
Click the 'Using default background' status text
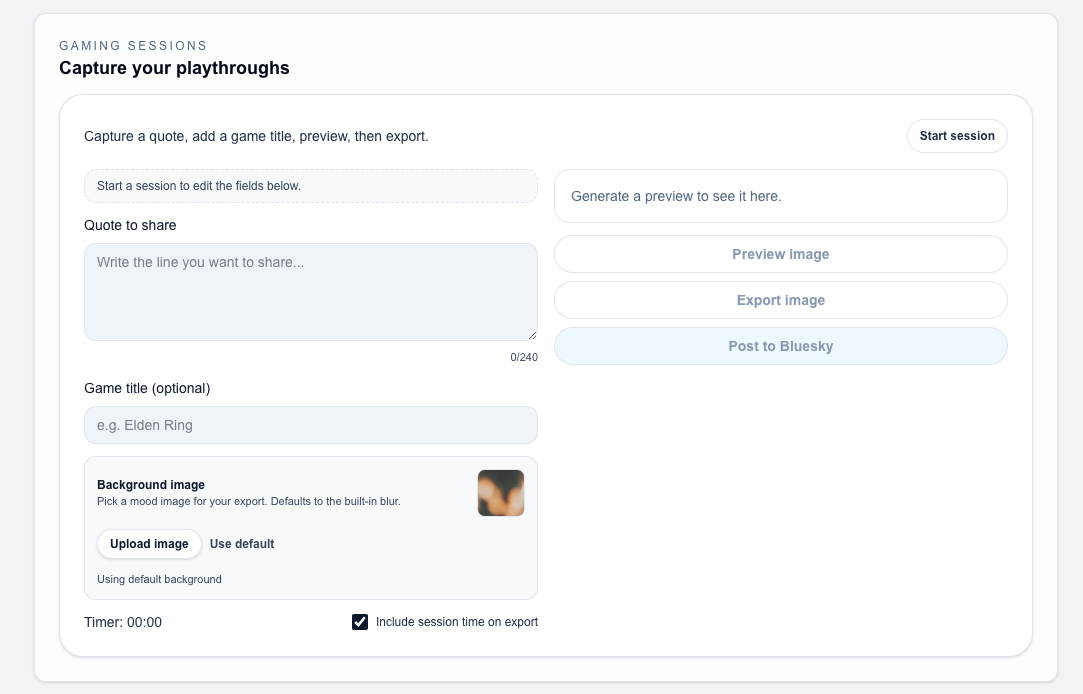[x=159, y=579]
